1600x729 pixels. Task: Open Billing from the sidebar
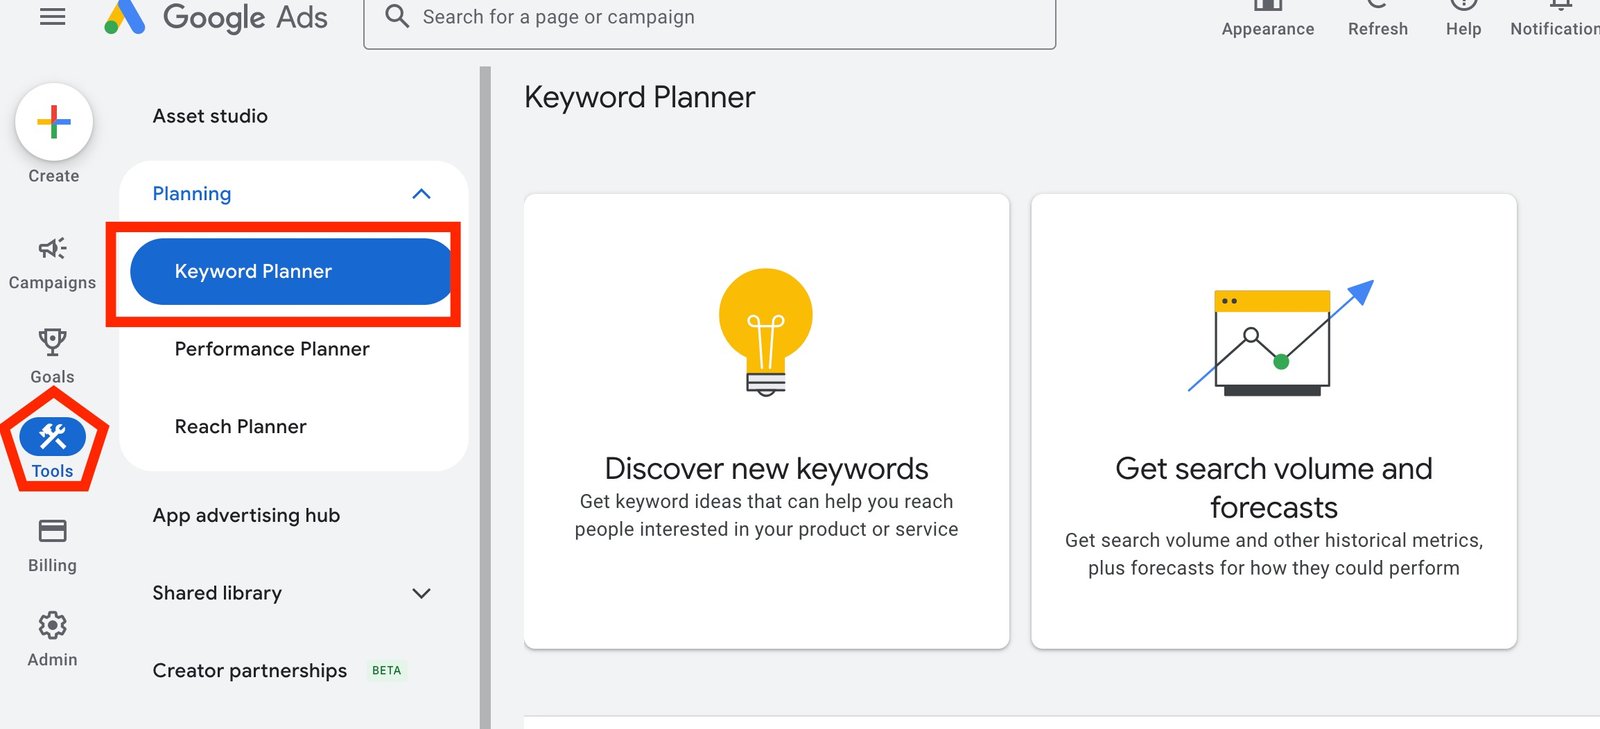click(x=51, y=541)
